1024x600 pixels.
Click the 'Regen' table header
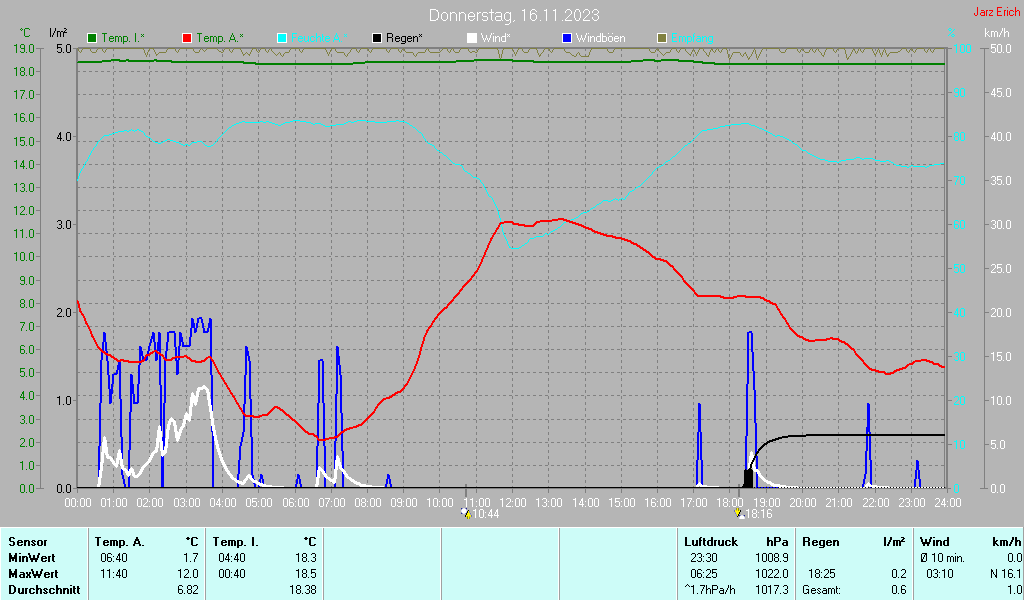(820, 542)
